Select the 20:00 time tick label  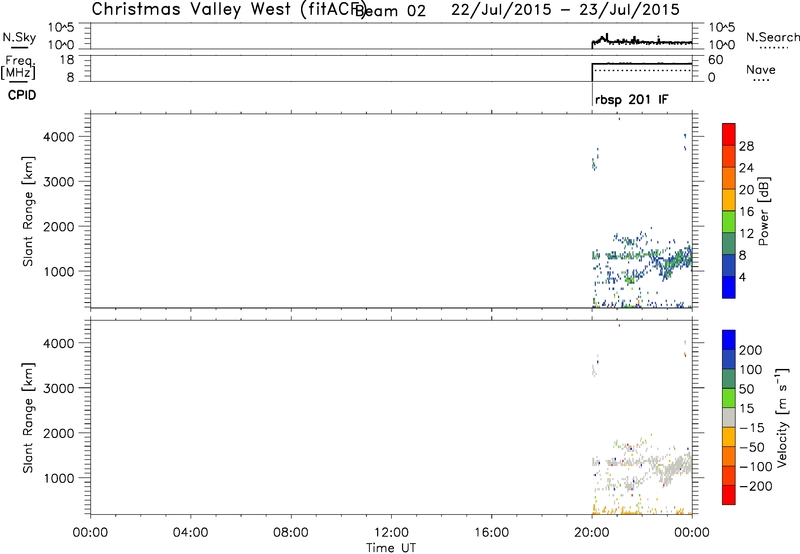click(x=592, y=533)
